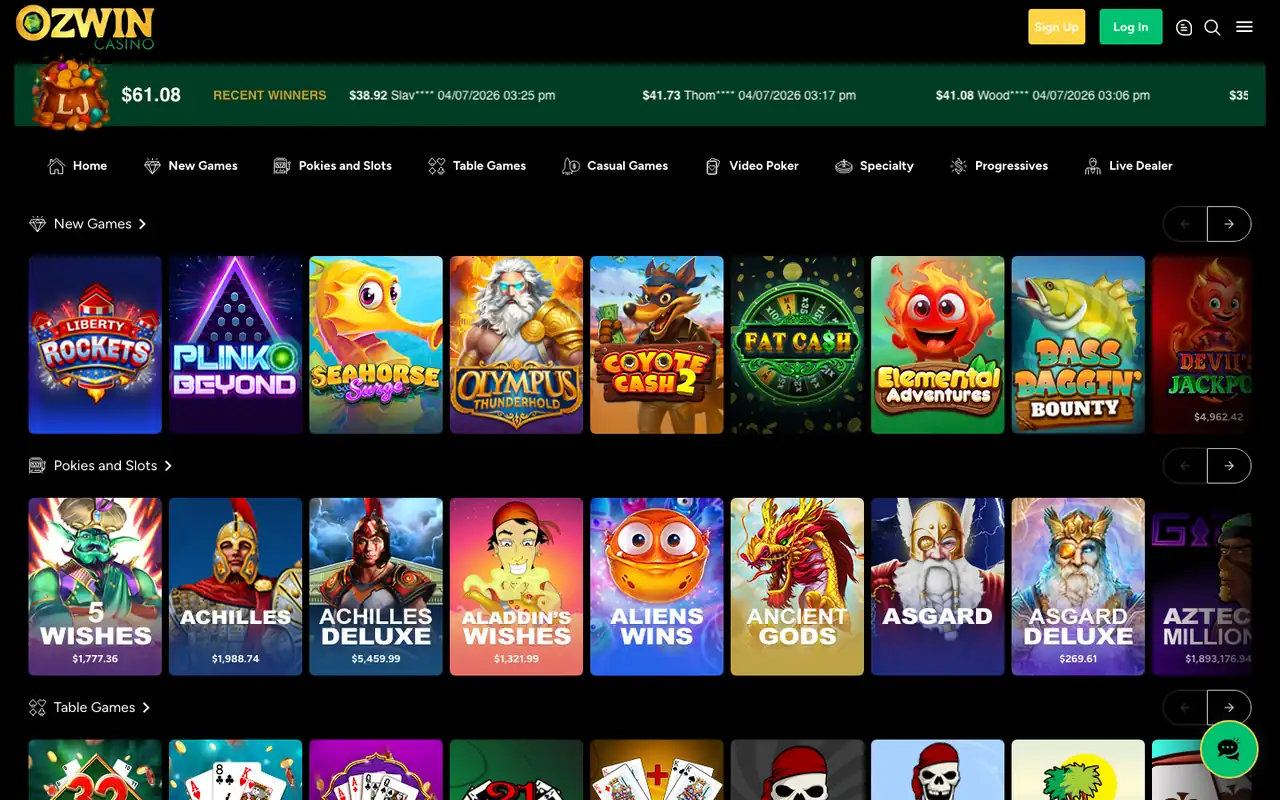The height and width of the screenshot is (800, 1280).
Task: Launch the Fat Cash game
Action: pyautogui.click(x=798, y=345)
